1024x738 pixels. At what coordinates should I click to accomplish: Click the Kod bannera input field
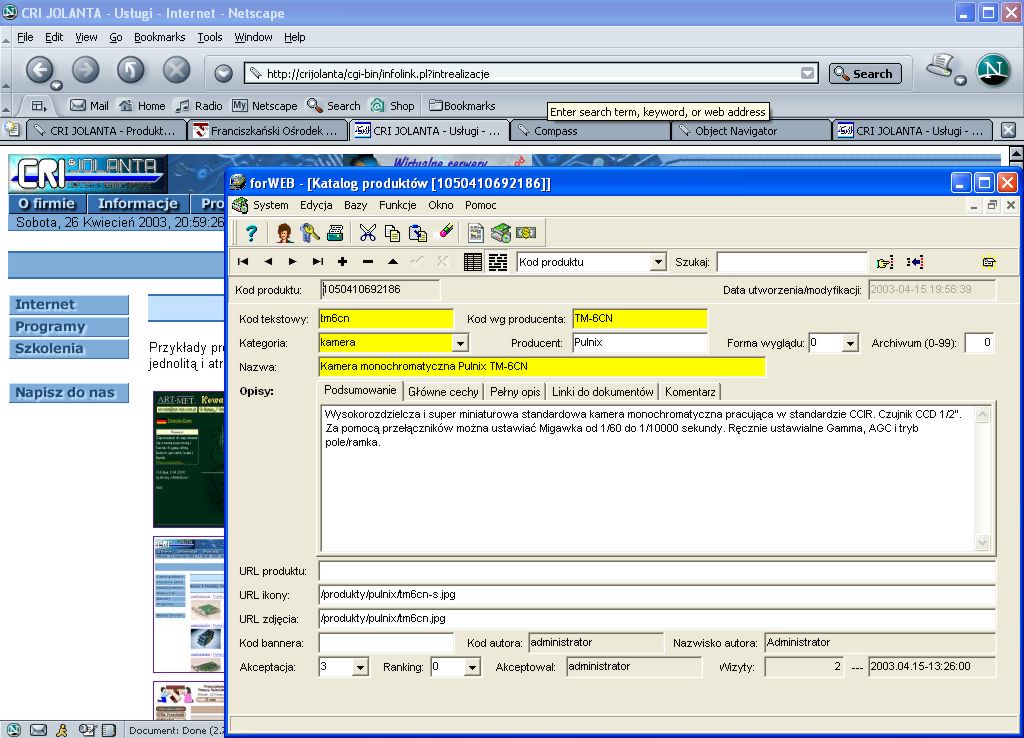(x=386, y=643)
